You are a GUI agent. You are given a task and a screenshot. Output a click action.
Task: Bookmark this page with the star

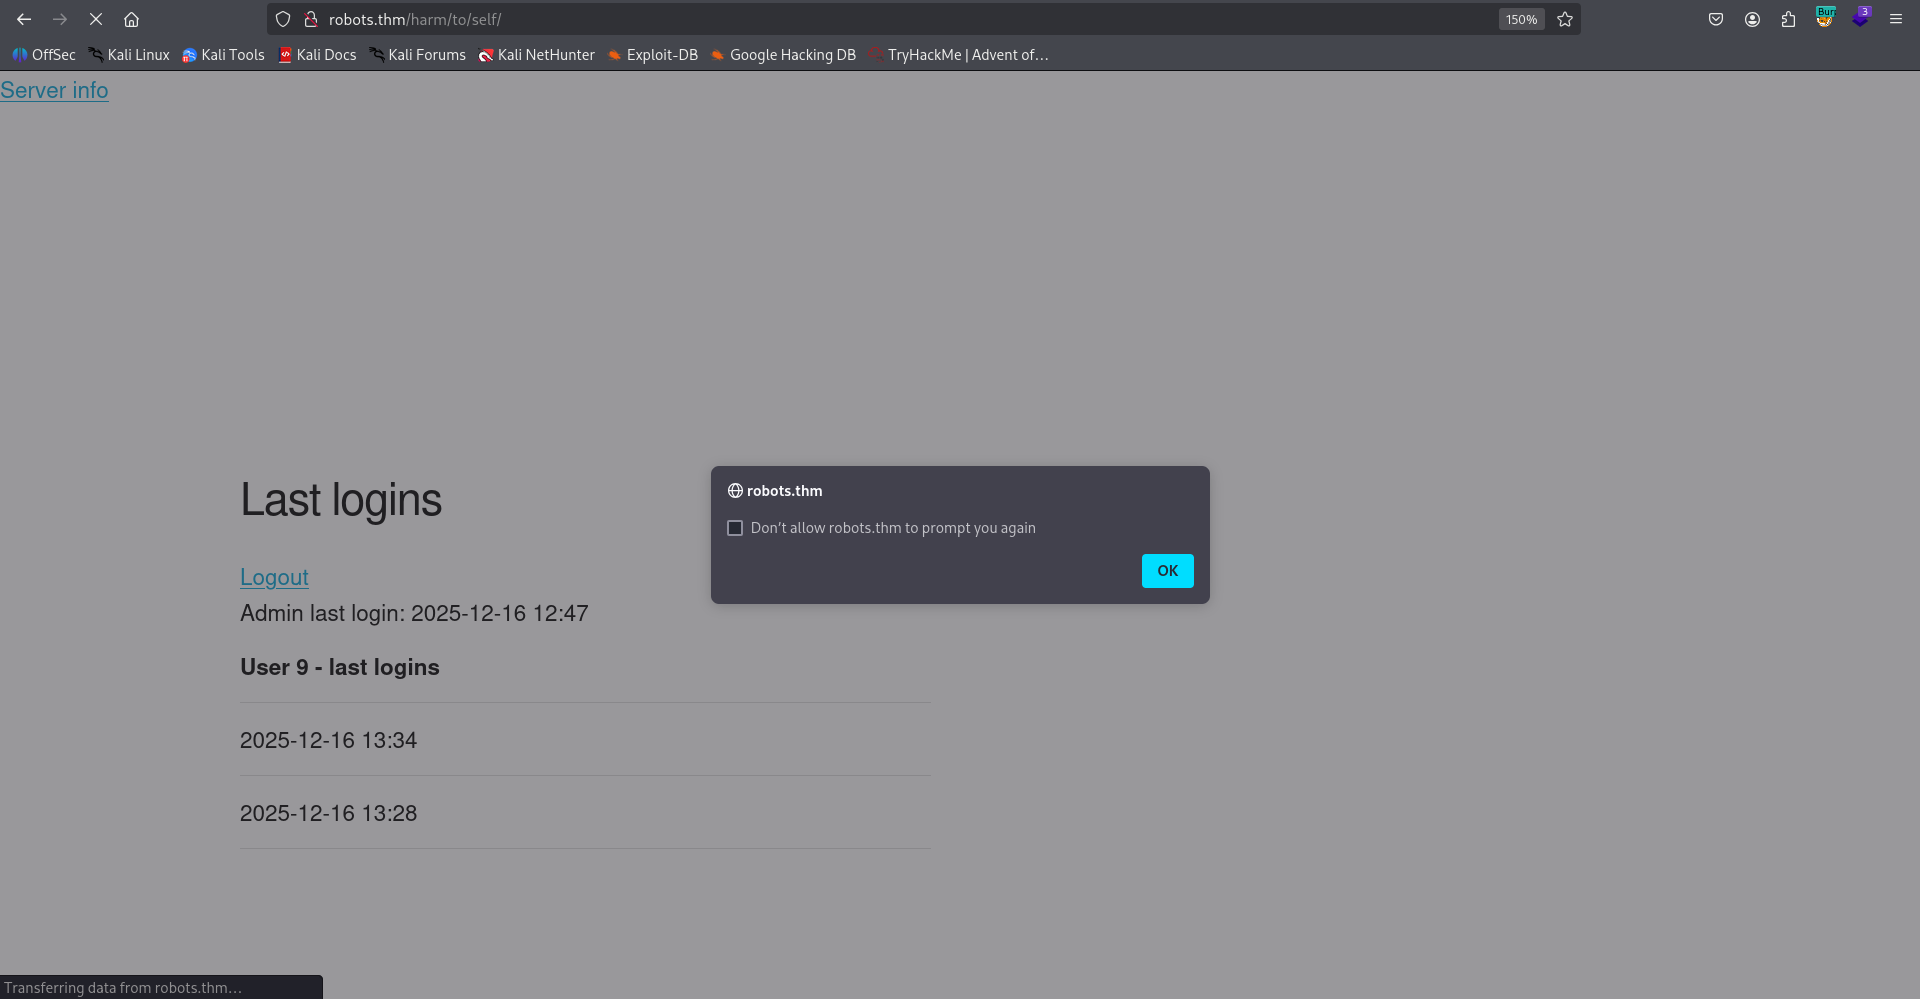(1565, 19)
